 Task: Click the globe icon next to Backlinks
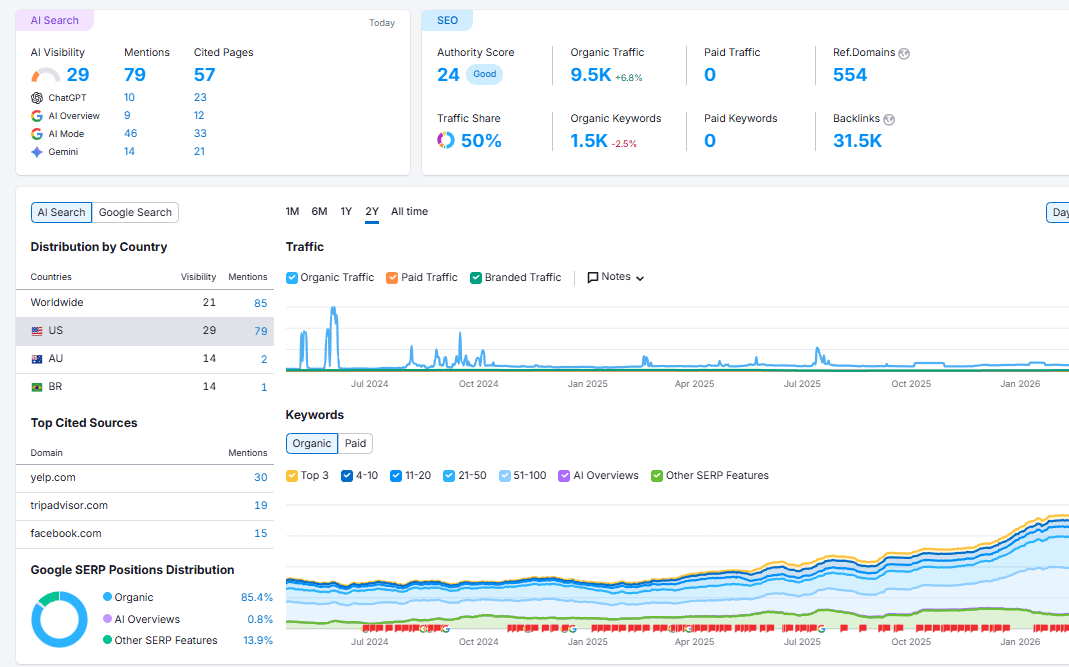890,118
